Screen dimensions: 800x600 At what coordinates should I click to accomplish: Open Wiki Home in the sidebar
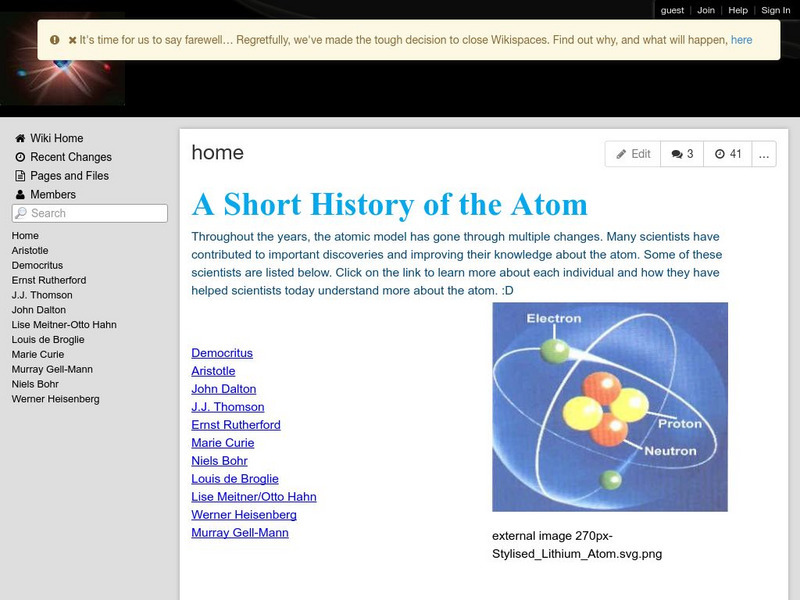[57, 138]
